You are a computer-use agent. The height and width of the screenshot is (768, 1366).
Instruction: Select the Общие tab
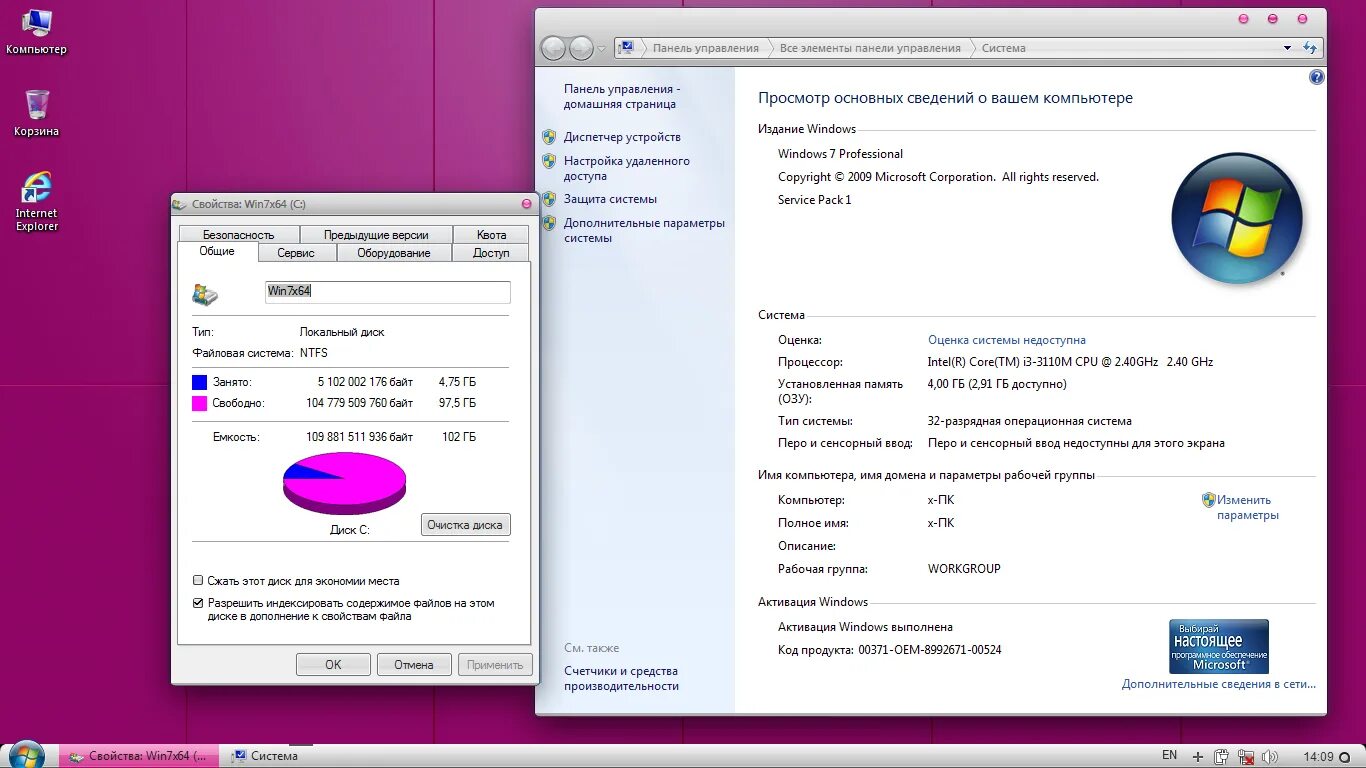pyautogui.click(x=217, y=252)
